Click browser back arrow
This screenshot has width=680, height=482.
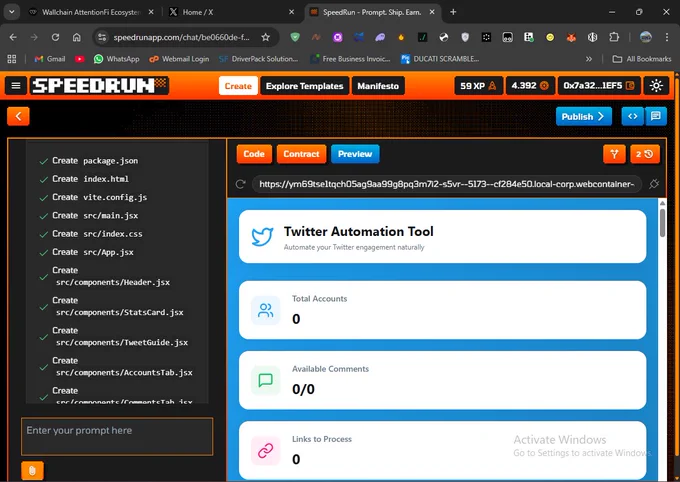[x=13, y=37]
